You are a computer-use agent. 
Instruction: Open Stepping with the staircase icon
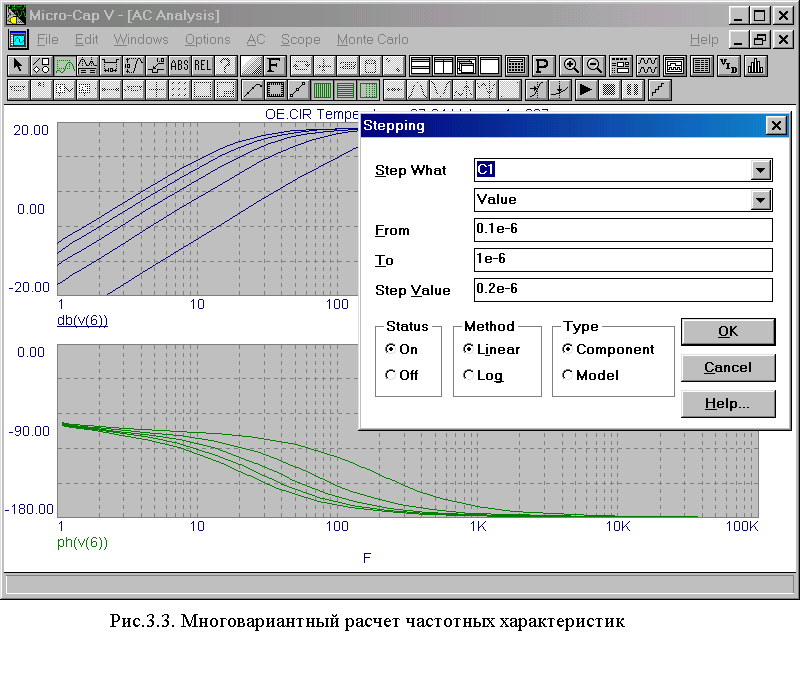tap(659, 90)
